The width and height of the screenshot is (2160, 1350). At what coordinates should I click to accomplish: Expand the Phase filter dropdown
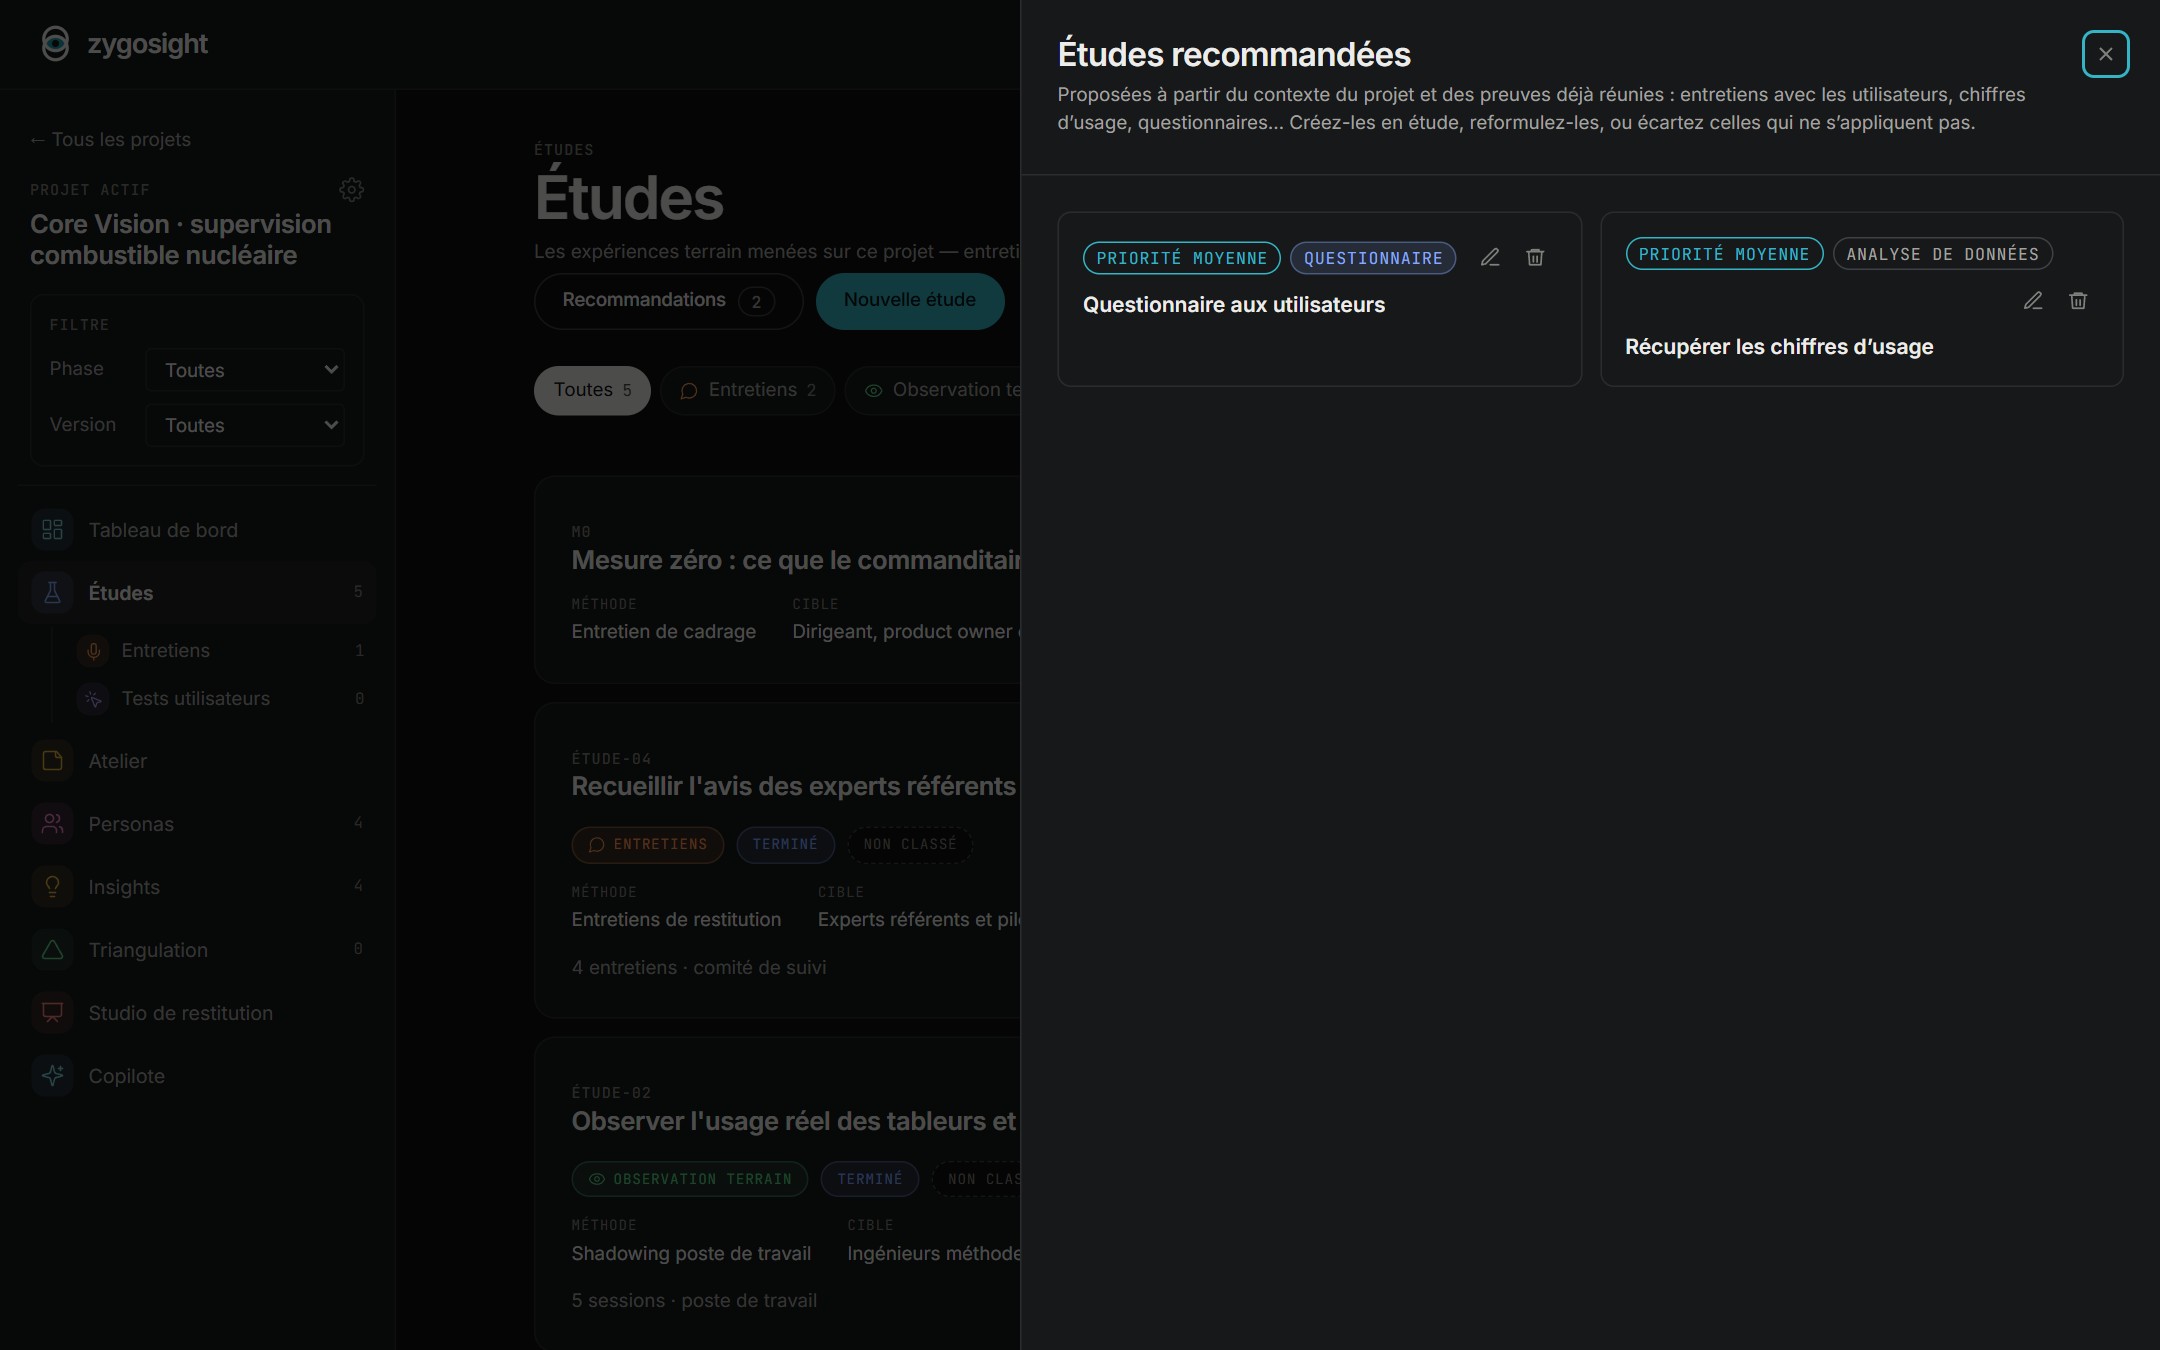tap(246, 370)
